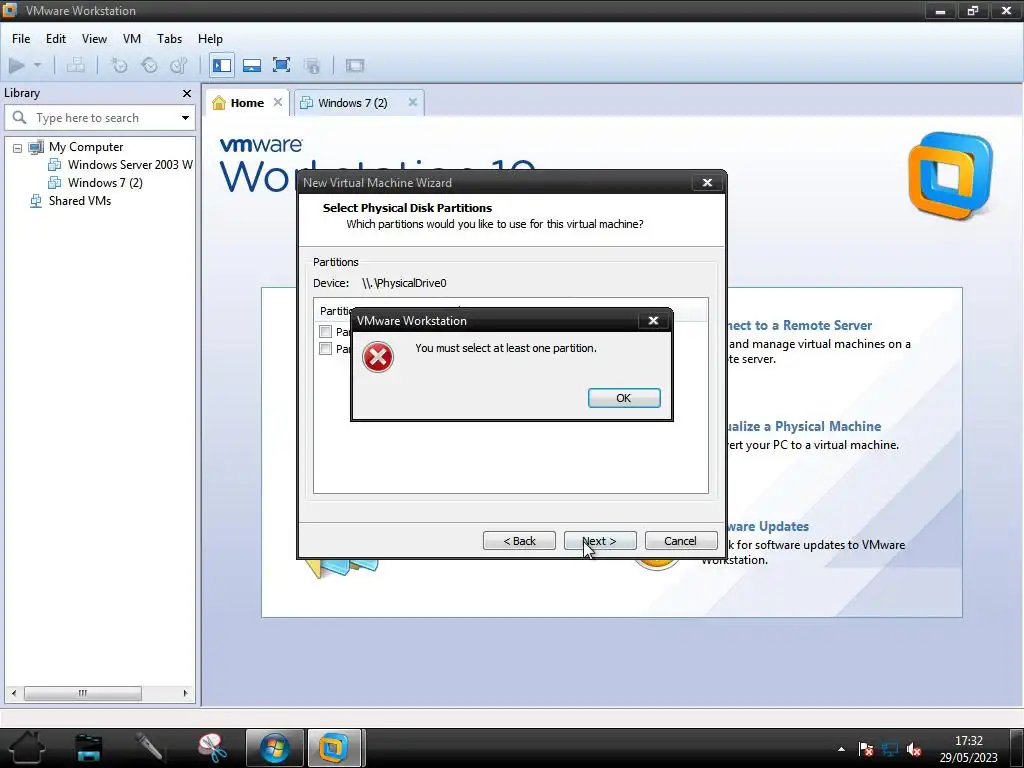This screenshot has height=768, width=1024.
Task: Open the snapshot manager toolbar icon
Action: [x=178, y=65]
